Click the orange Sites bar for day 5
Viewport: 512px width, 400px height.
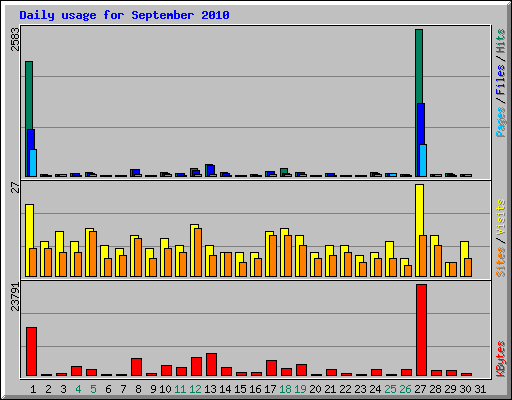pos(93,254)
